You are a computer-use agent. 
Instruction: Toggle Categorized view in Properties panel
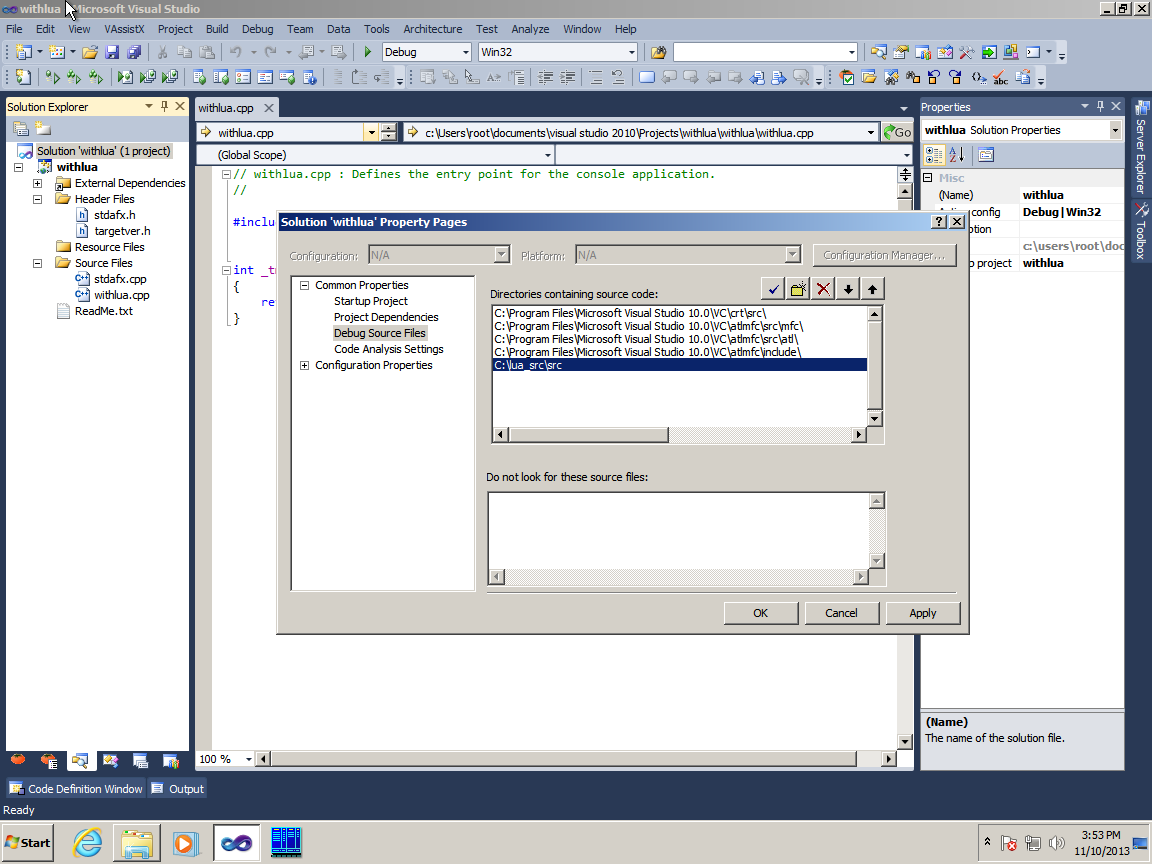point(934,154)
